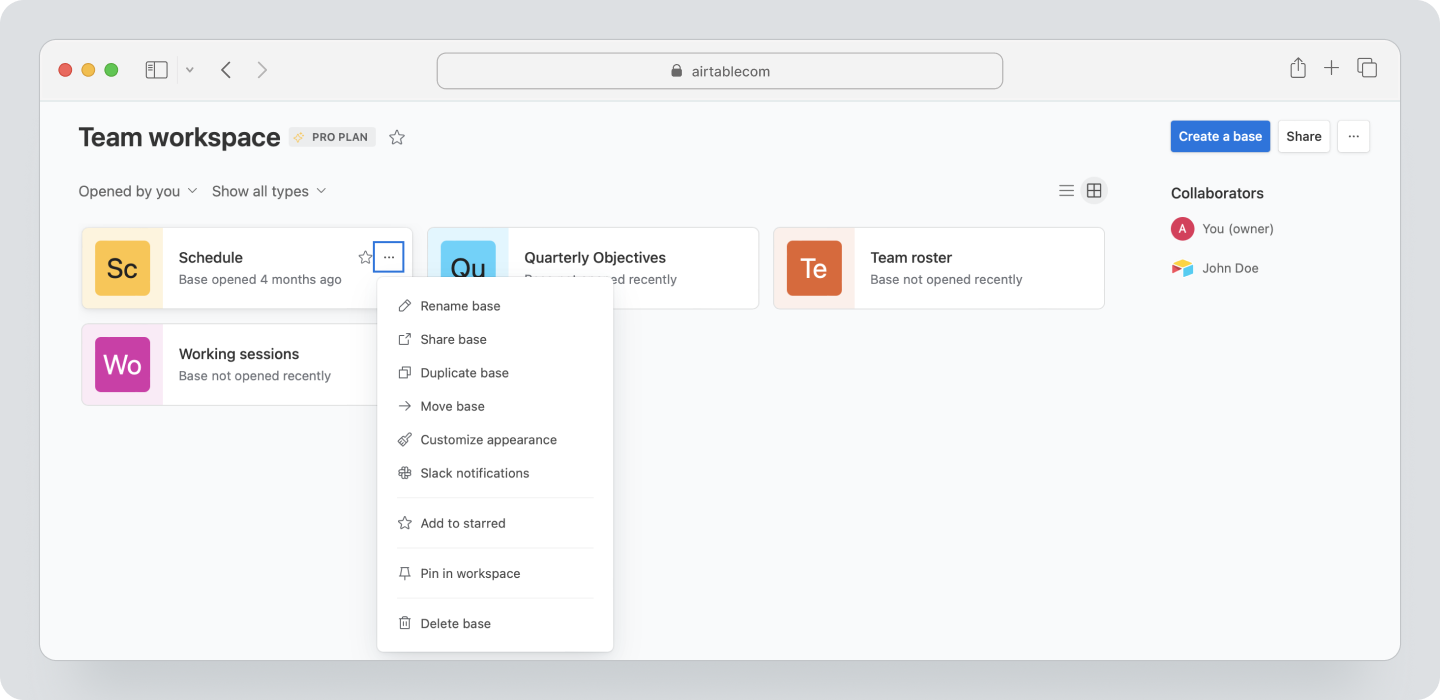1440x700 pixels.
Task: Open the sidebar options chevron in the toolbar
Action: [189, 69]
